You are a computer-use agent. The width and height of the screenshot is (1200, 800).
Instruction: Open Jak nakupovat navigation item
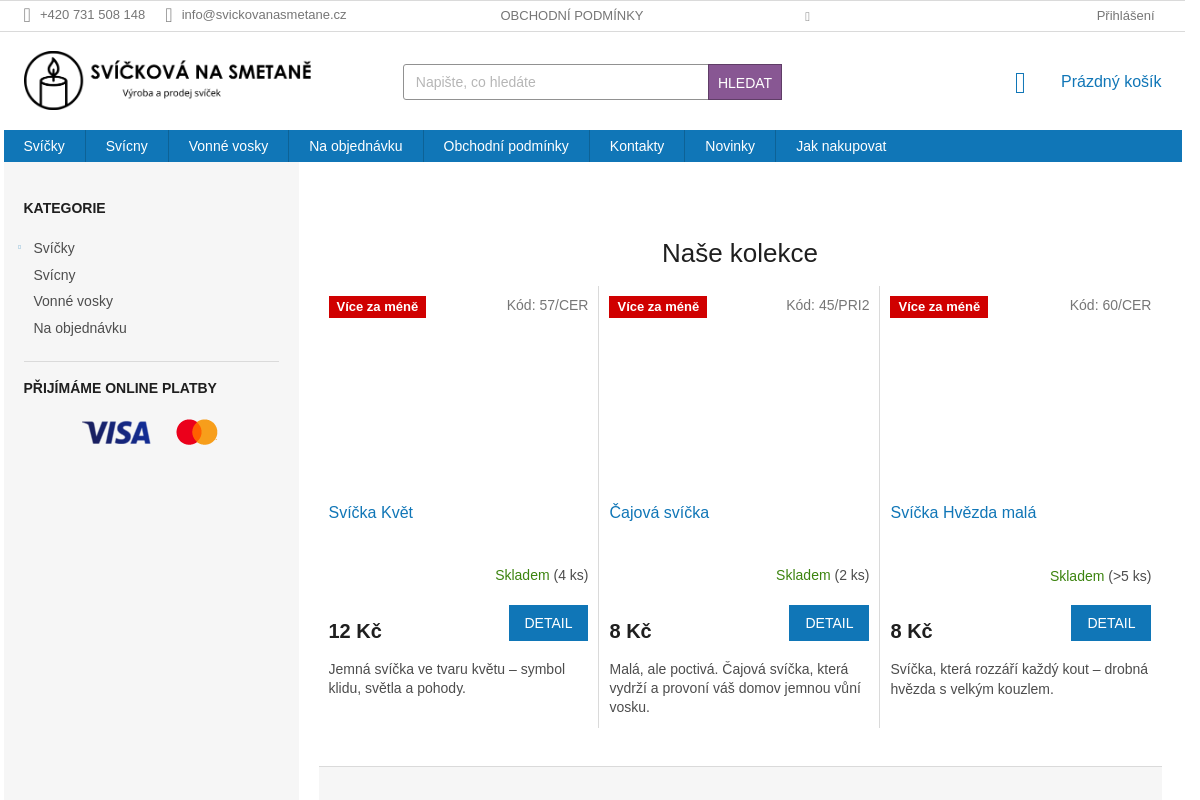pos(841,146)
